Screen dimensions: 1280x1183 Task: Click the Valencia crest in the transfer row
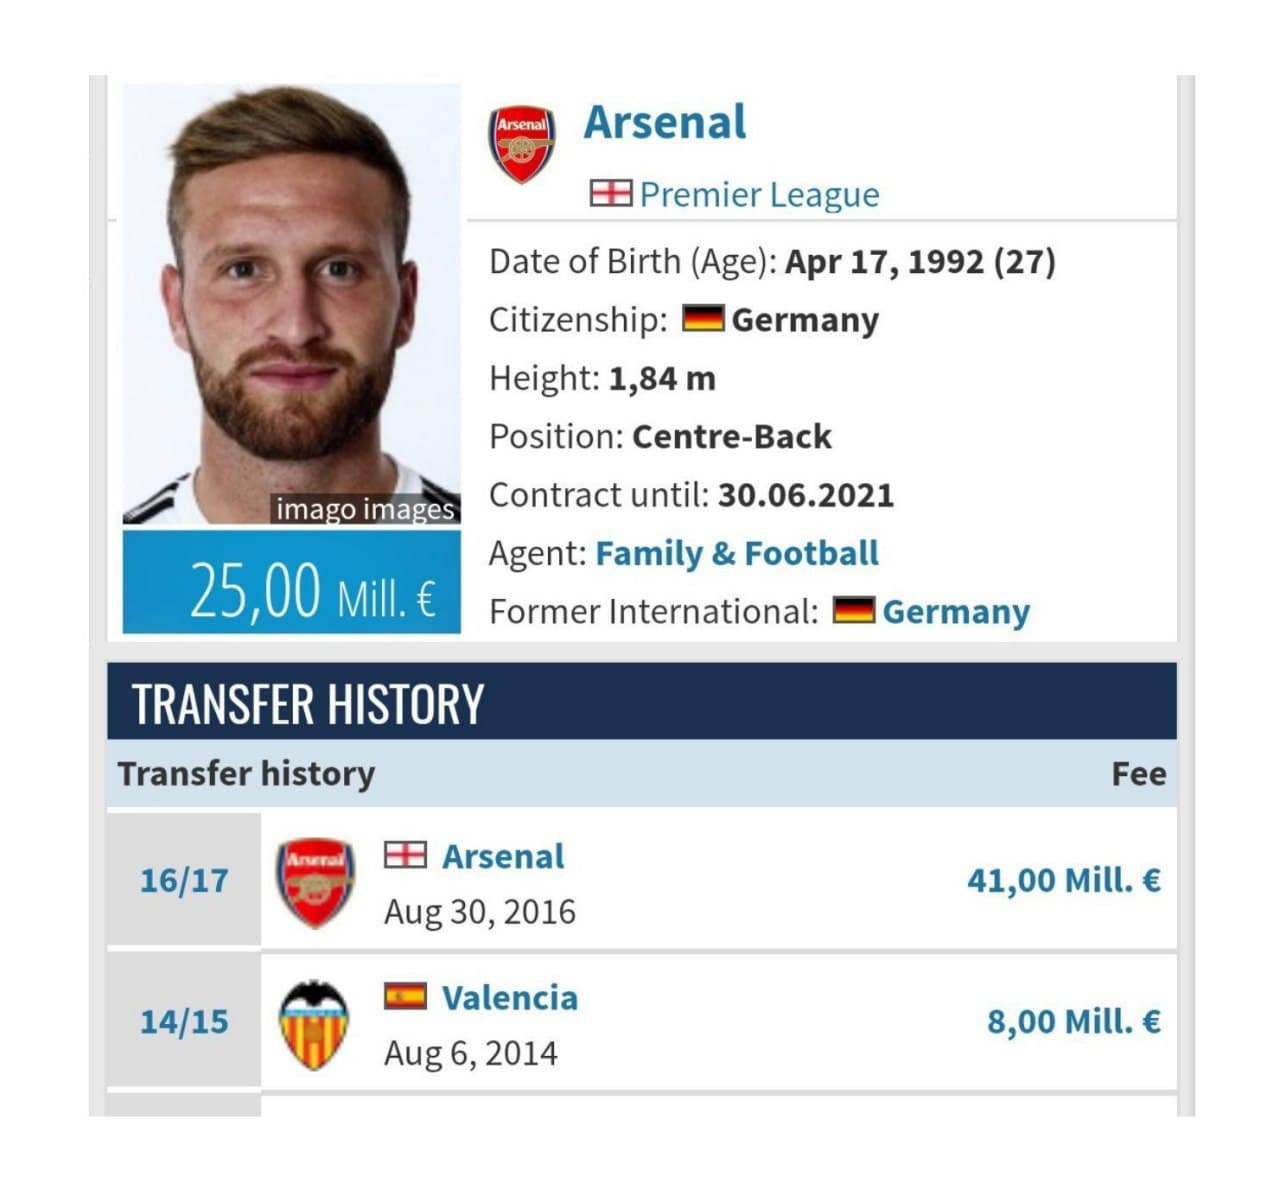coord(314,1024)
